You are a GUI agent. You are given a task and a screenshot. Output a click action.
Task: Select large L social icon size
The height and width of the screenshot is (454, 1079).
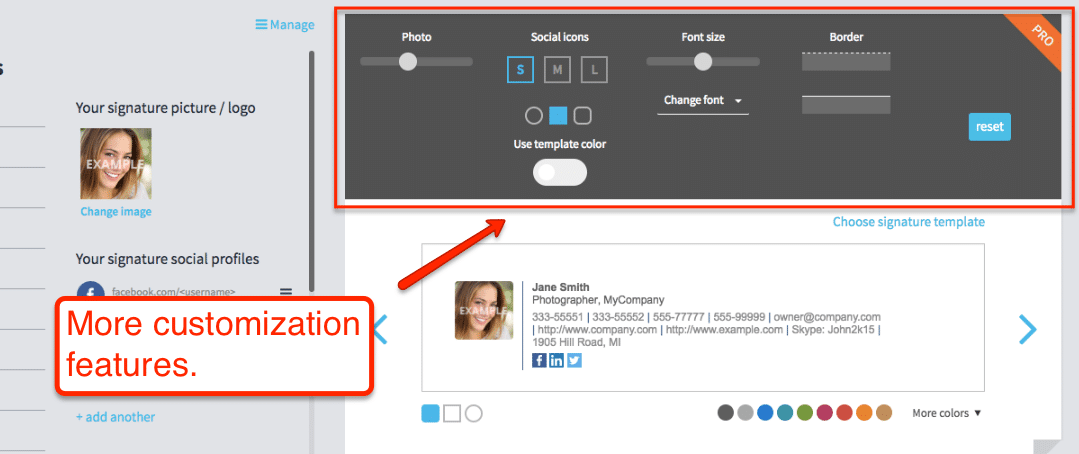[x=594, y=70]
